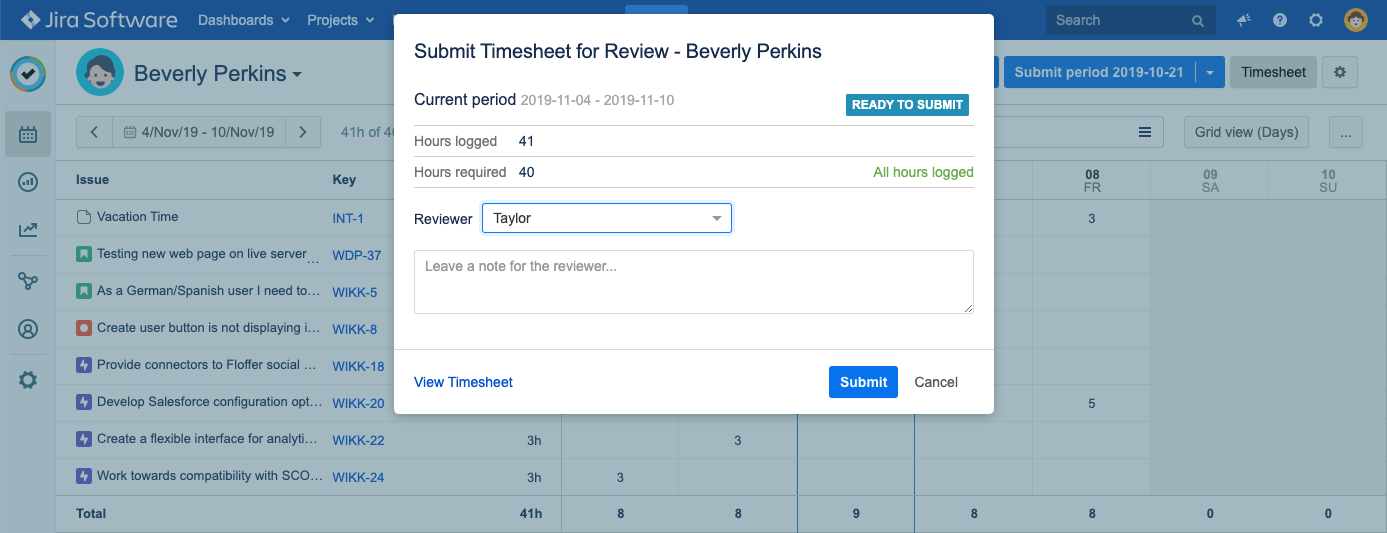Open the help question mark icon
1387x533 pixels.
(1280, 20)
